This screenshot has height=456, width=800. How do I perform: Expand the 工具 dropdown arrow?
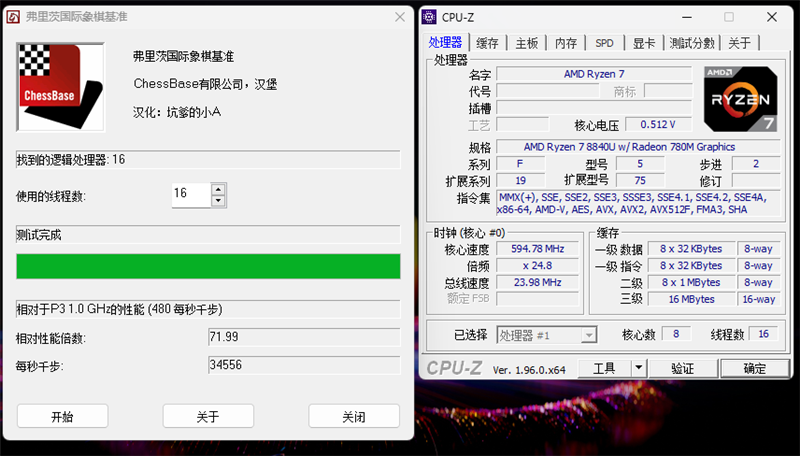coord(639,368)
